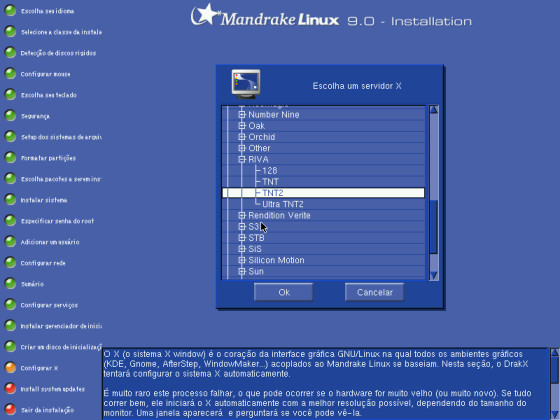The height and width of the screenshot is (420, 560).
Task: Expand the Other tree node
Action: 242,148
